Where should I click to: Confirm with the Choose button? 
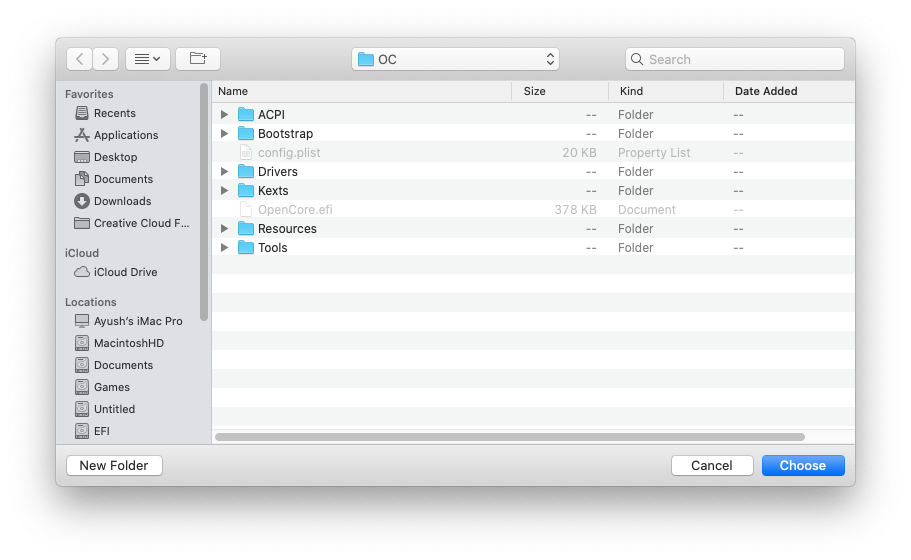point(803,465)
